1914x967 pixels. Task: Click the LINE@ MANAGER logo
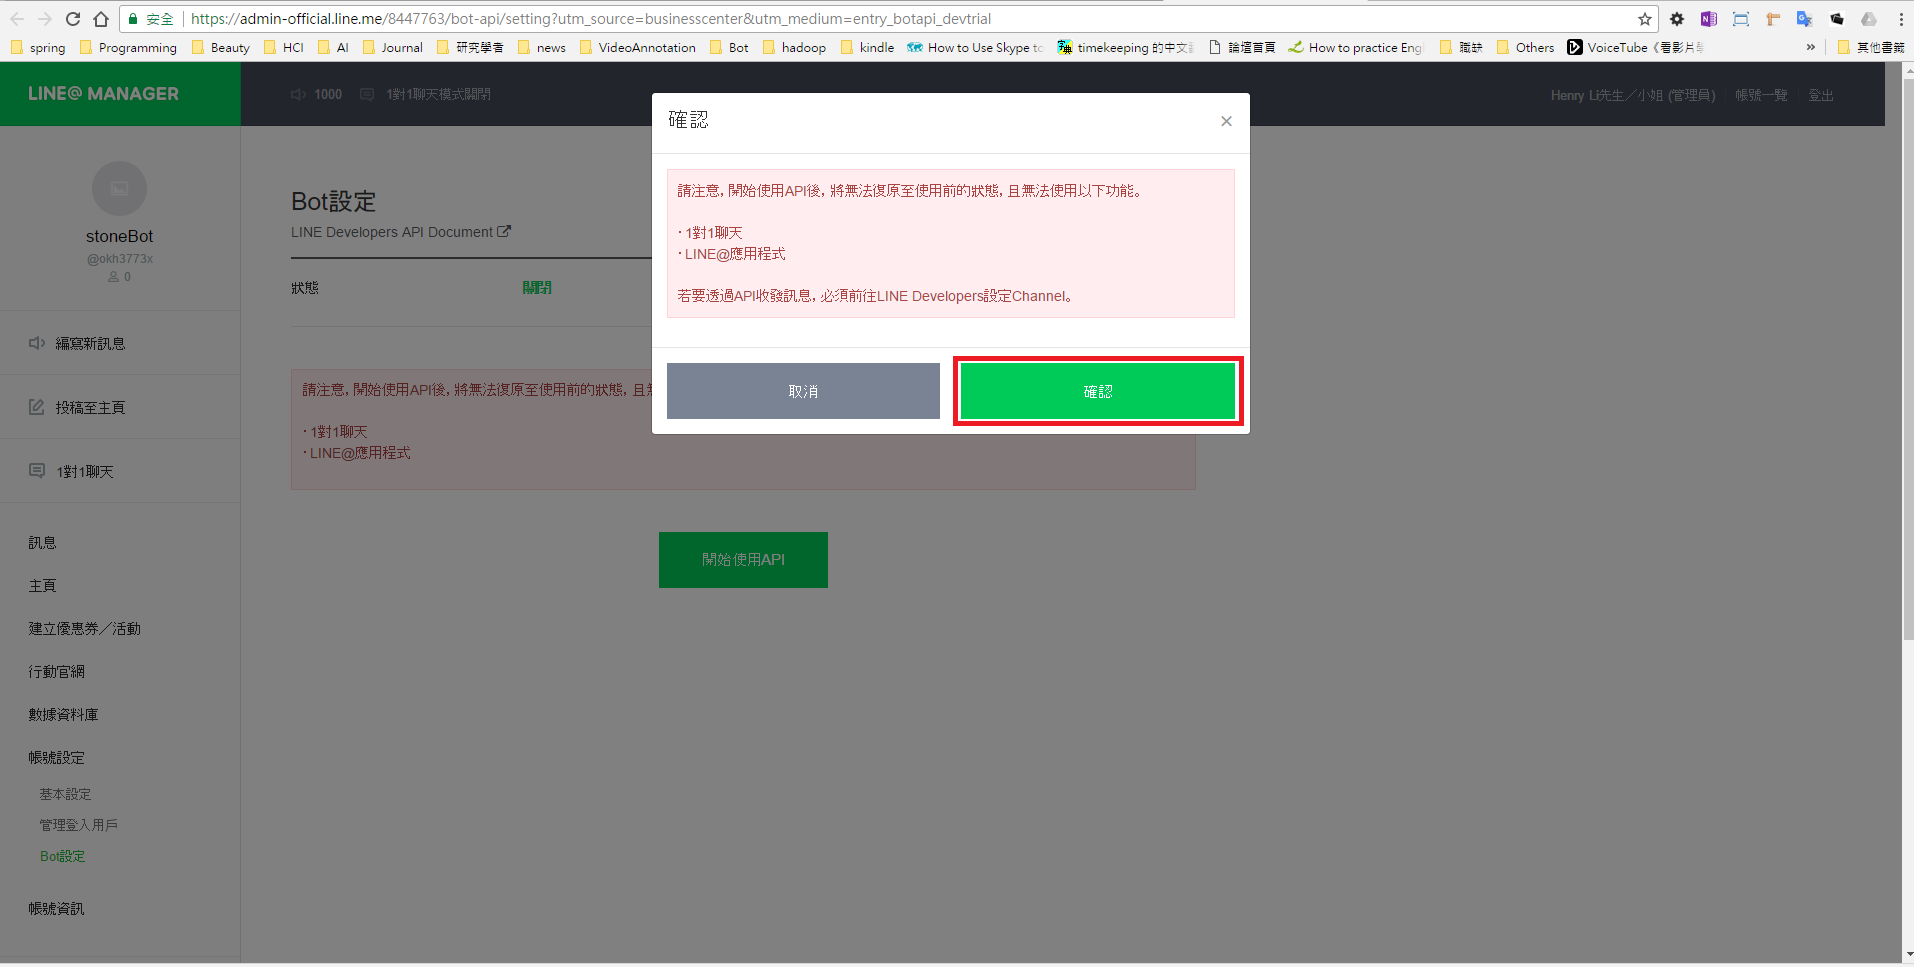coord(103,94)
